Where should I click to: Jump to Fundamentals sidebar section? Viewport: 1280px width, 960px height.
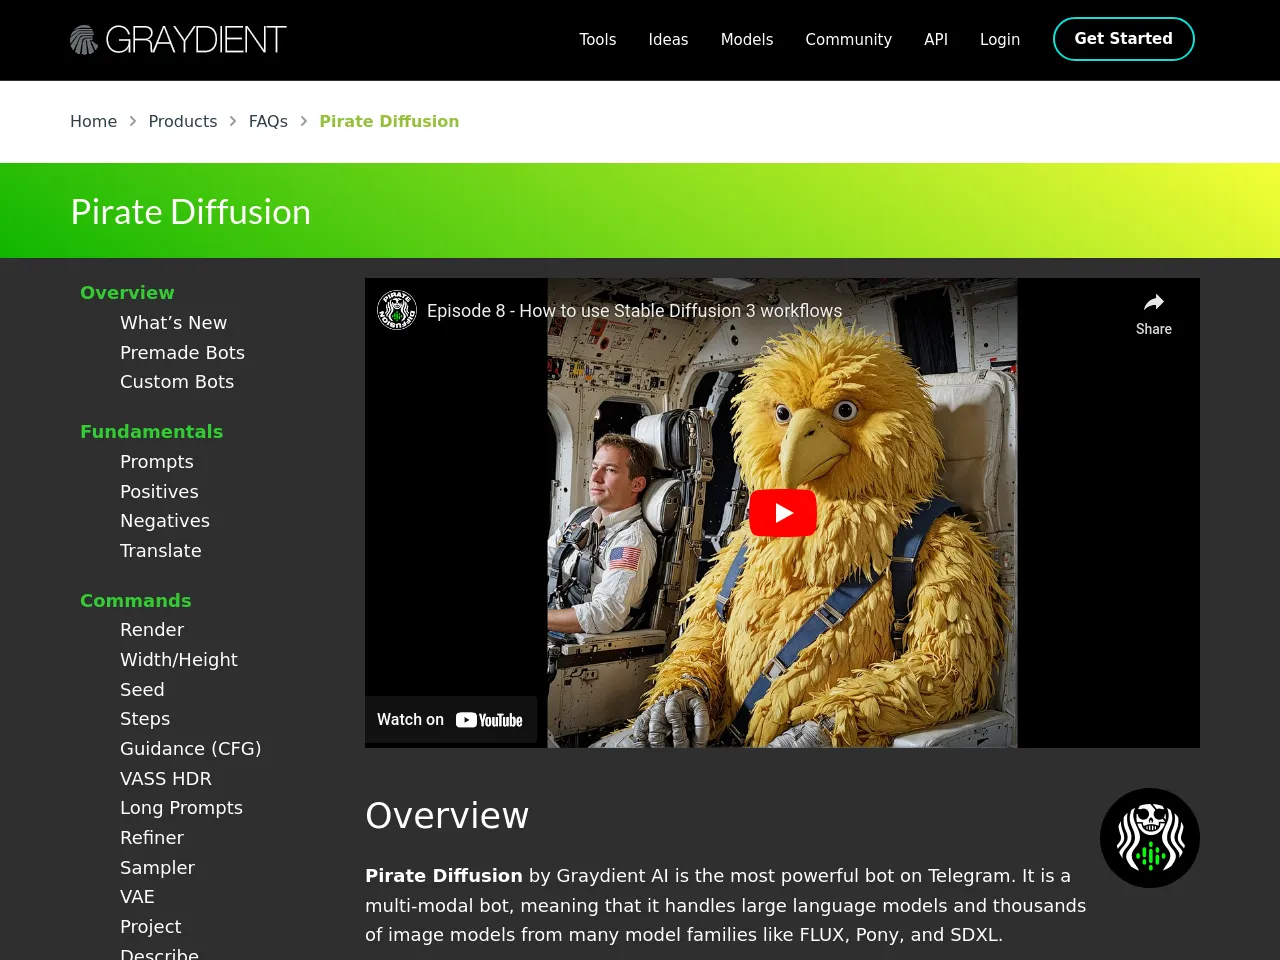[151, 432]
